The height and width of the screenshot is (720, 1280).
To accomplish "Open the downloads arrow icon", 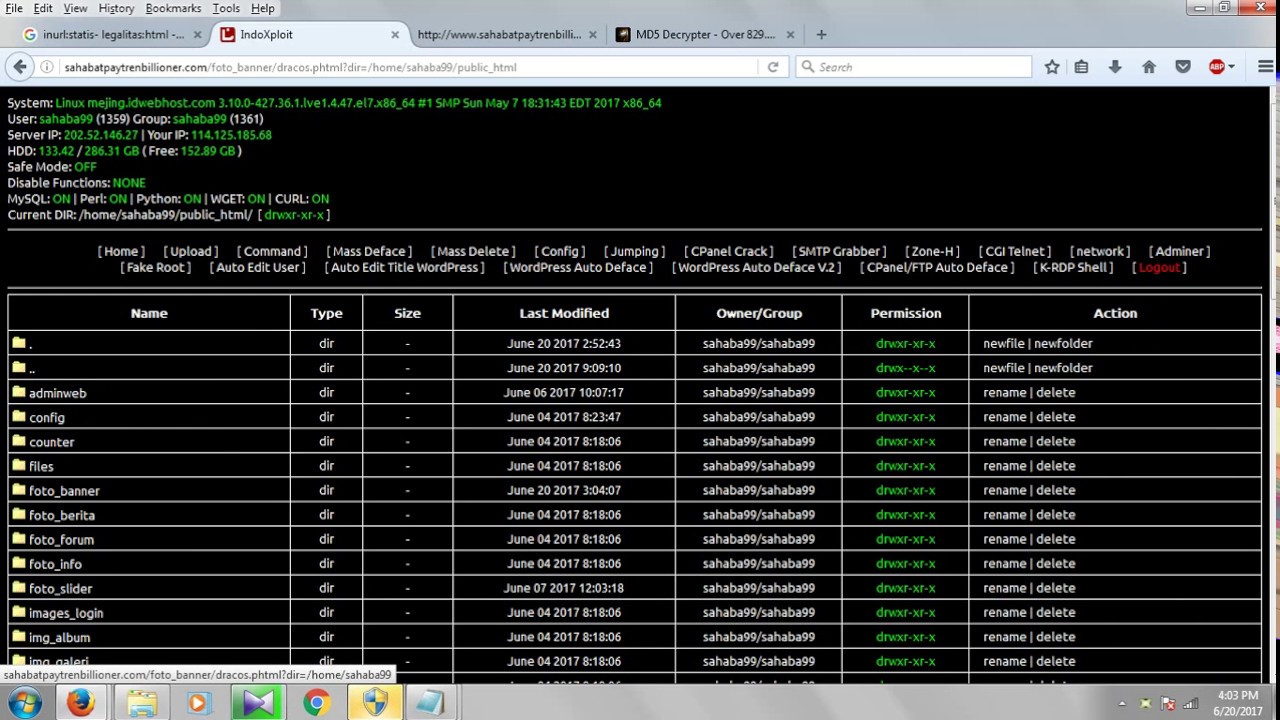I will [1115, 67].
